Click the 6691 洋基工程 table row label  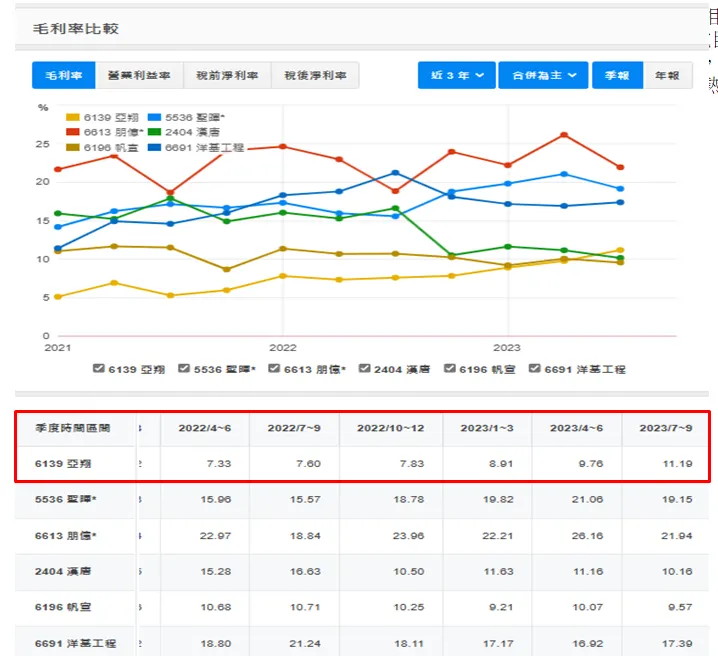pyautogui.click(x=76, y=643)
